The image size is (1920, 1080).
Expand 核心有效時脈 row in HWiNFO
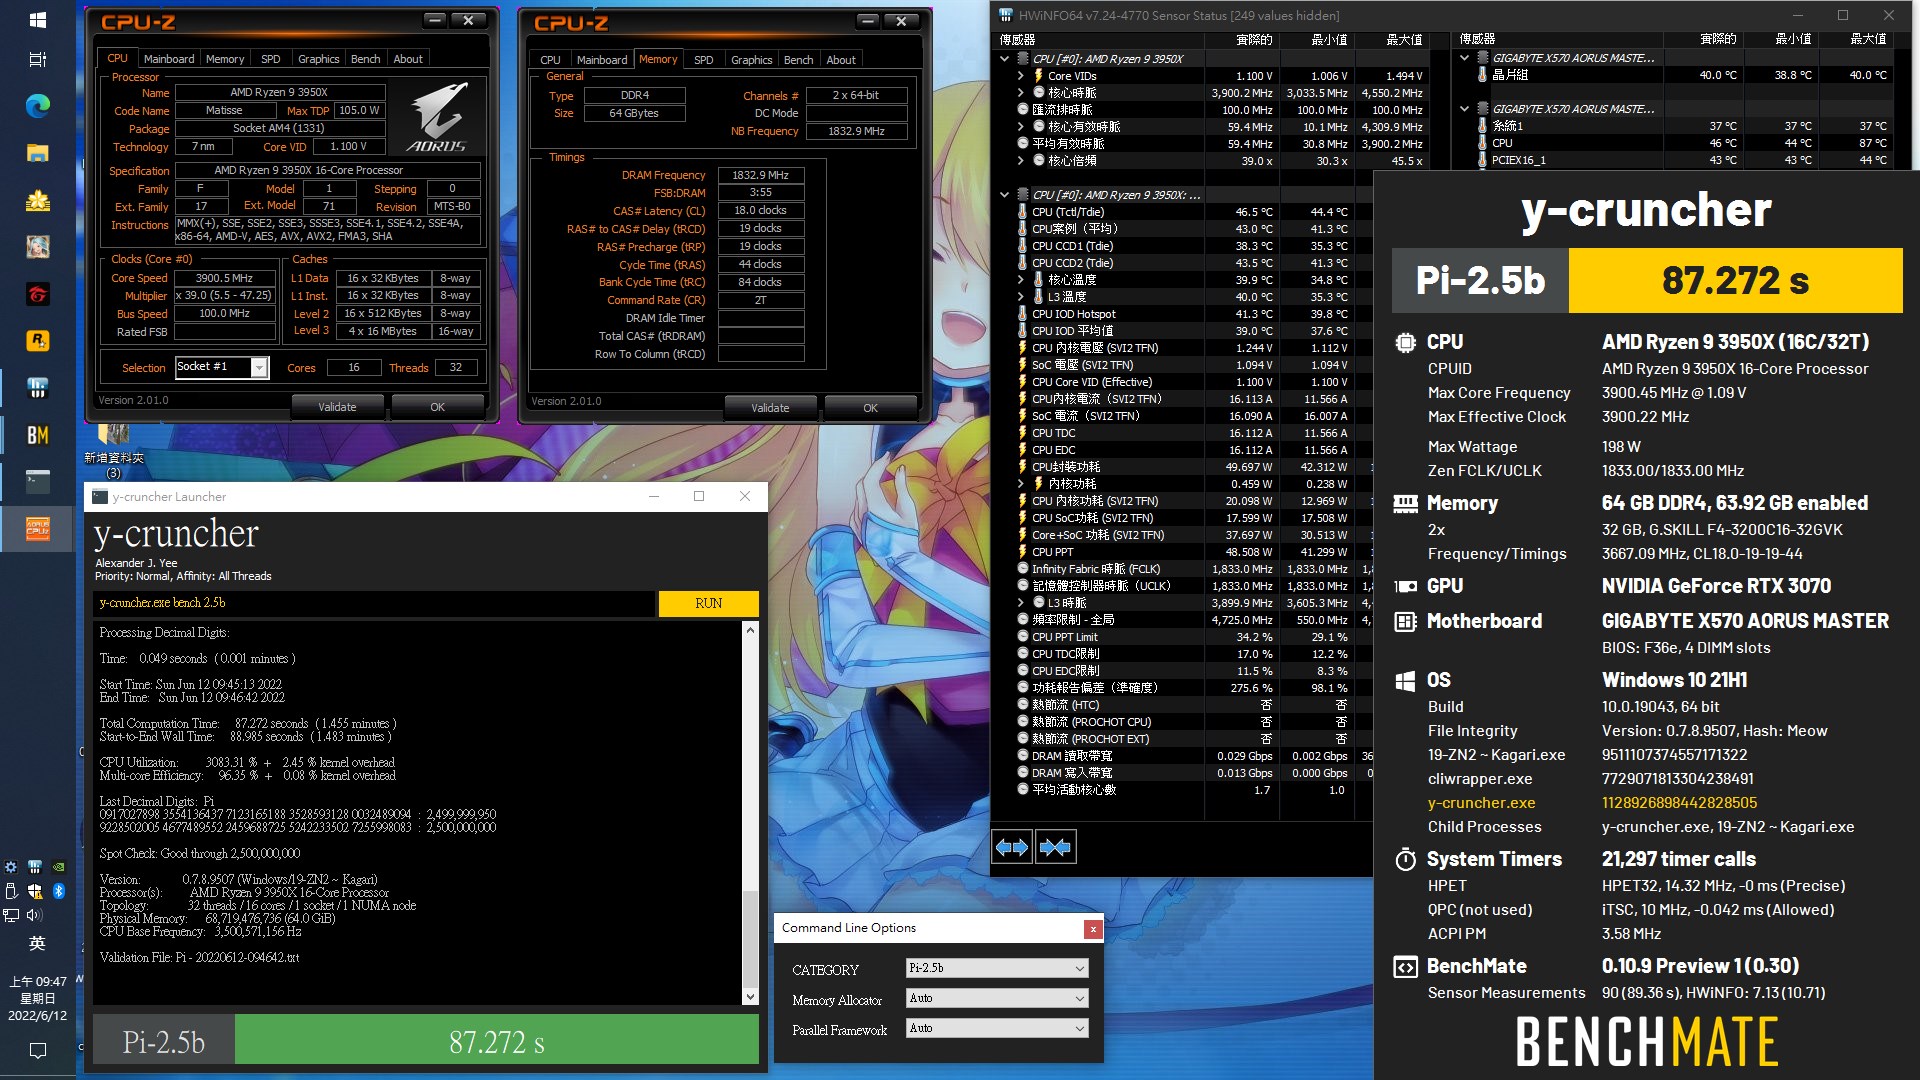pyautogui.click(x=1021, y=127)
